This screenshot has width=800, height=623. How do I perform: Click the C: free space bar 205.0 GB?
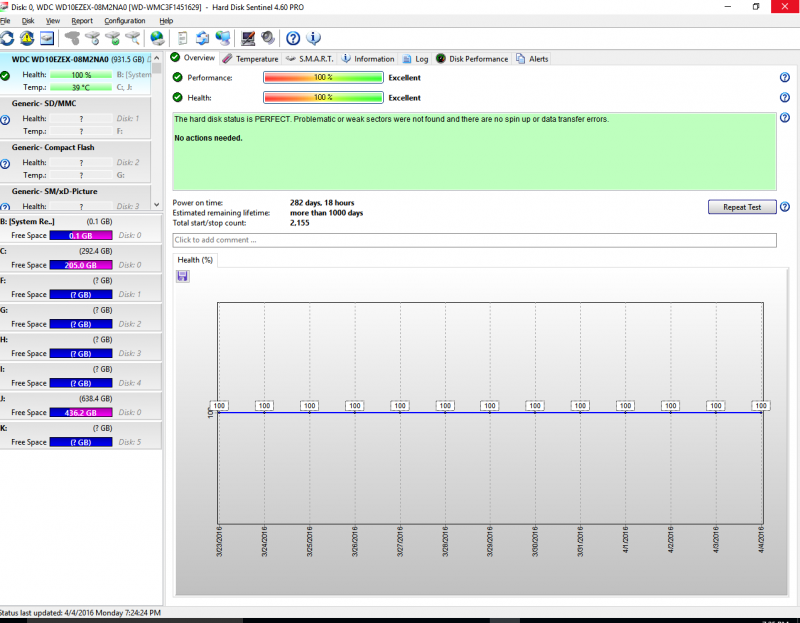pos(81,265)
